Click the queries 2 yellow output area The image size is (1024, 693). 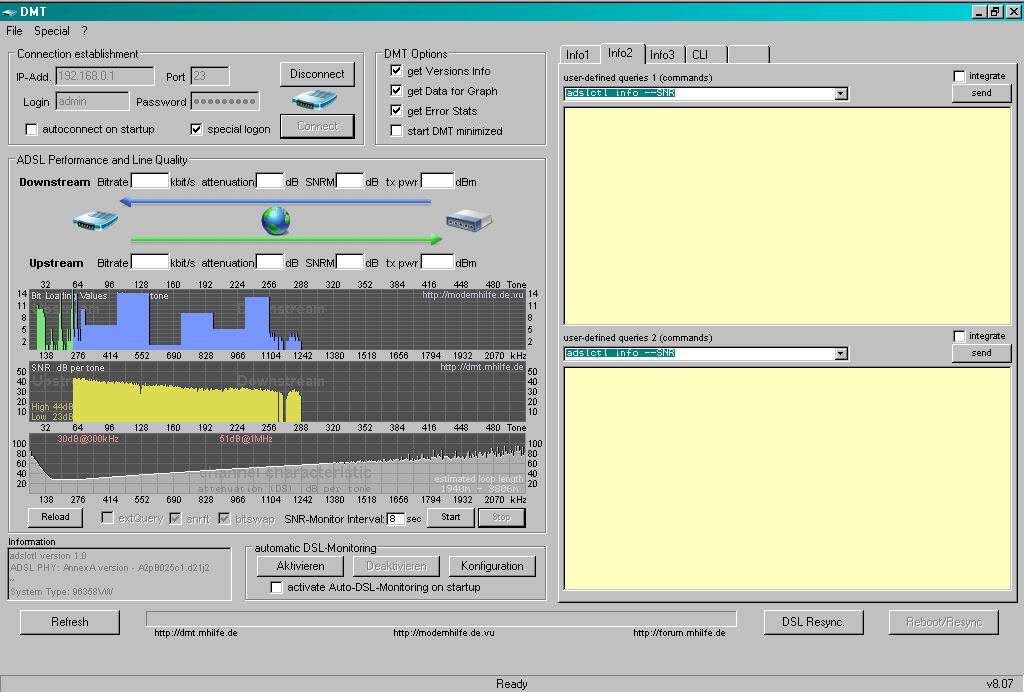(787, 479)
